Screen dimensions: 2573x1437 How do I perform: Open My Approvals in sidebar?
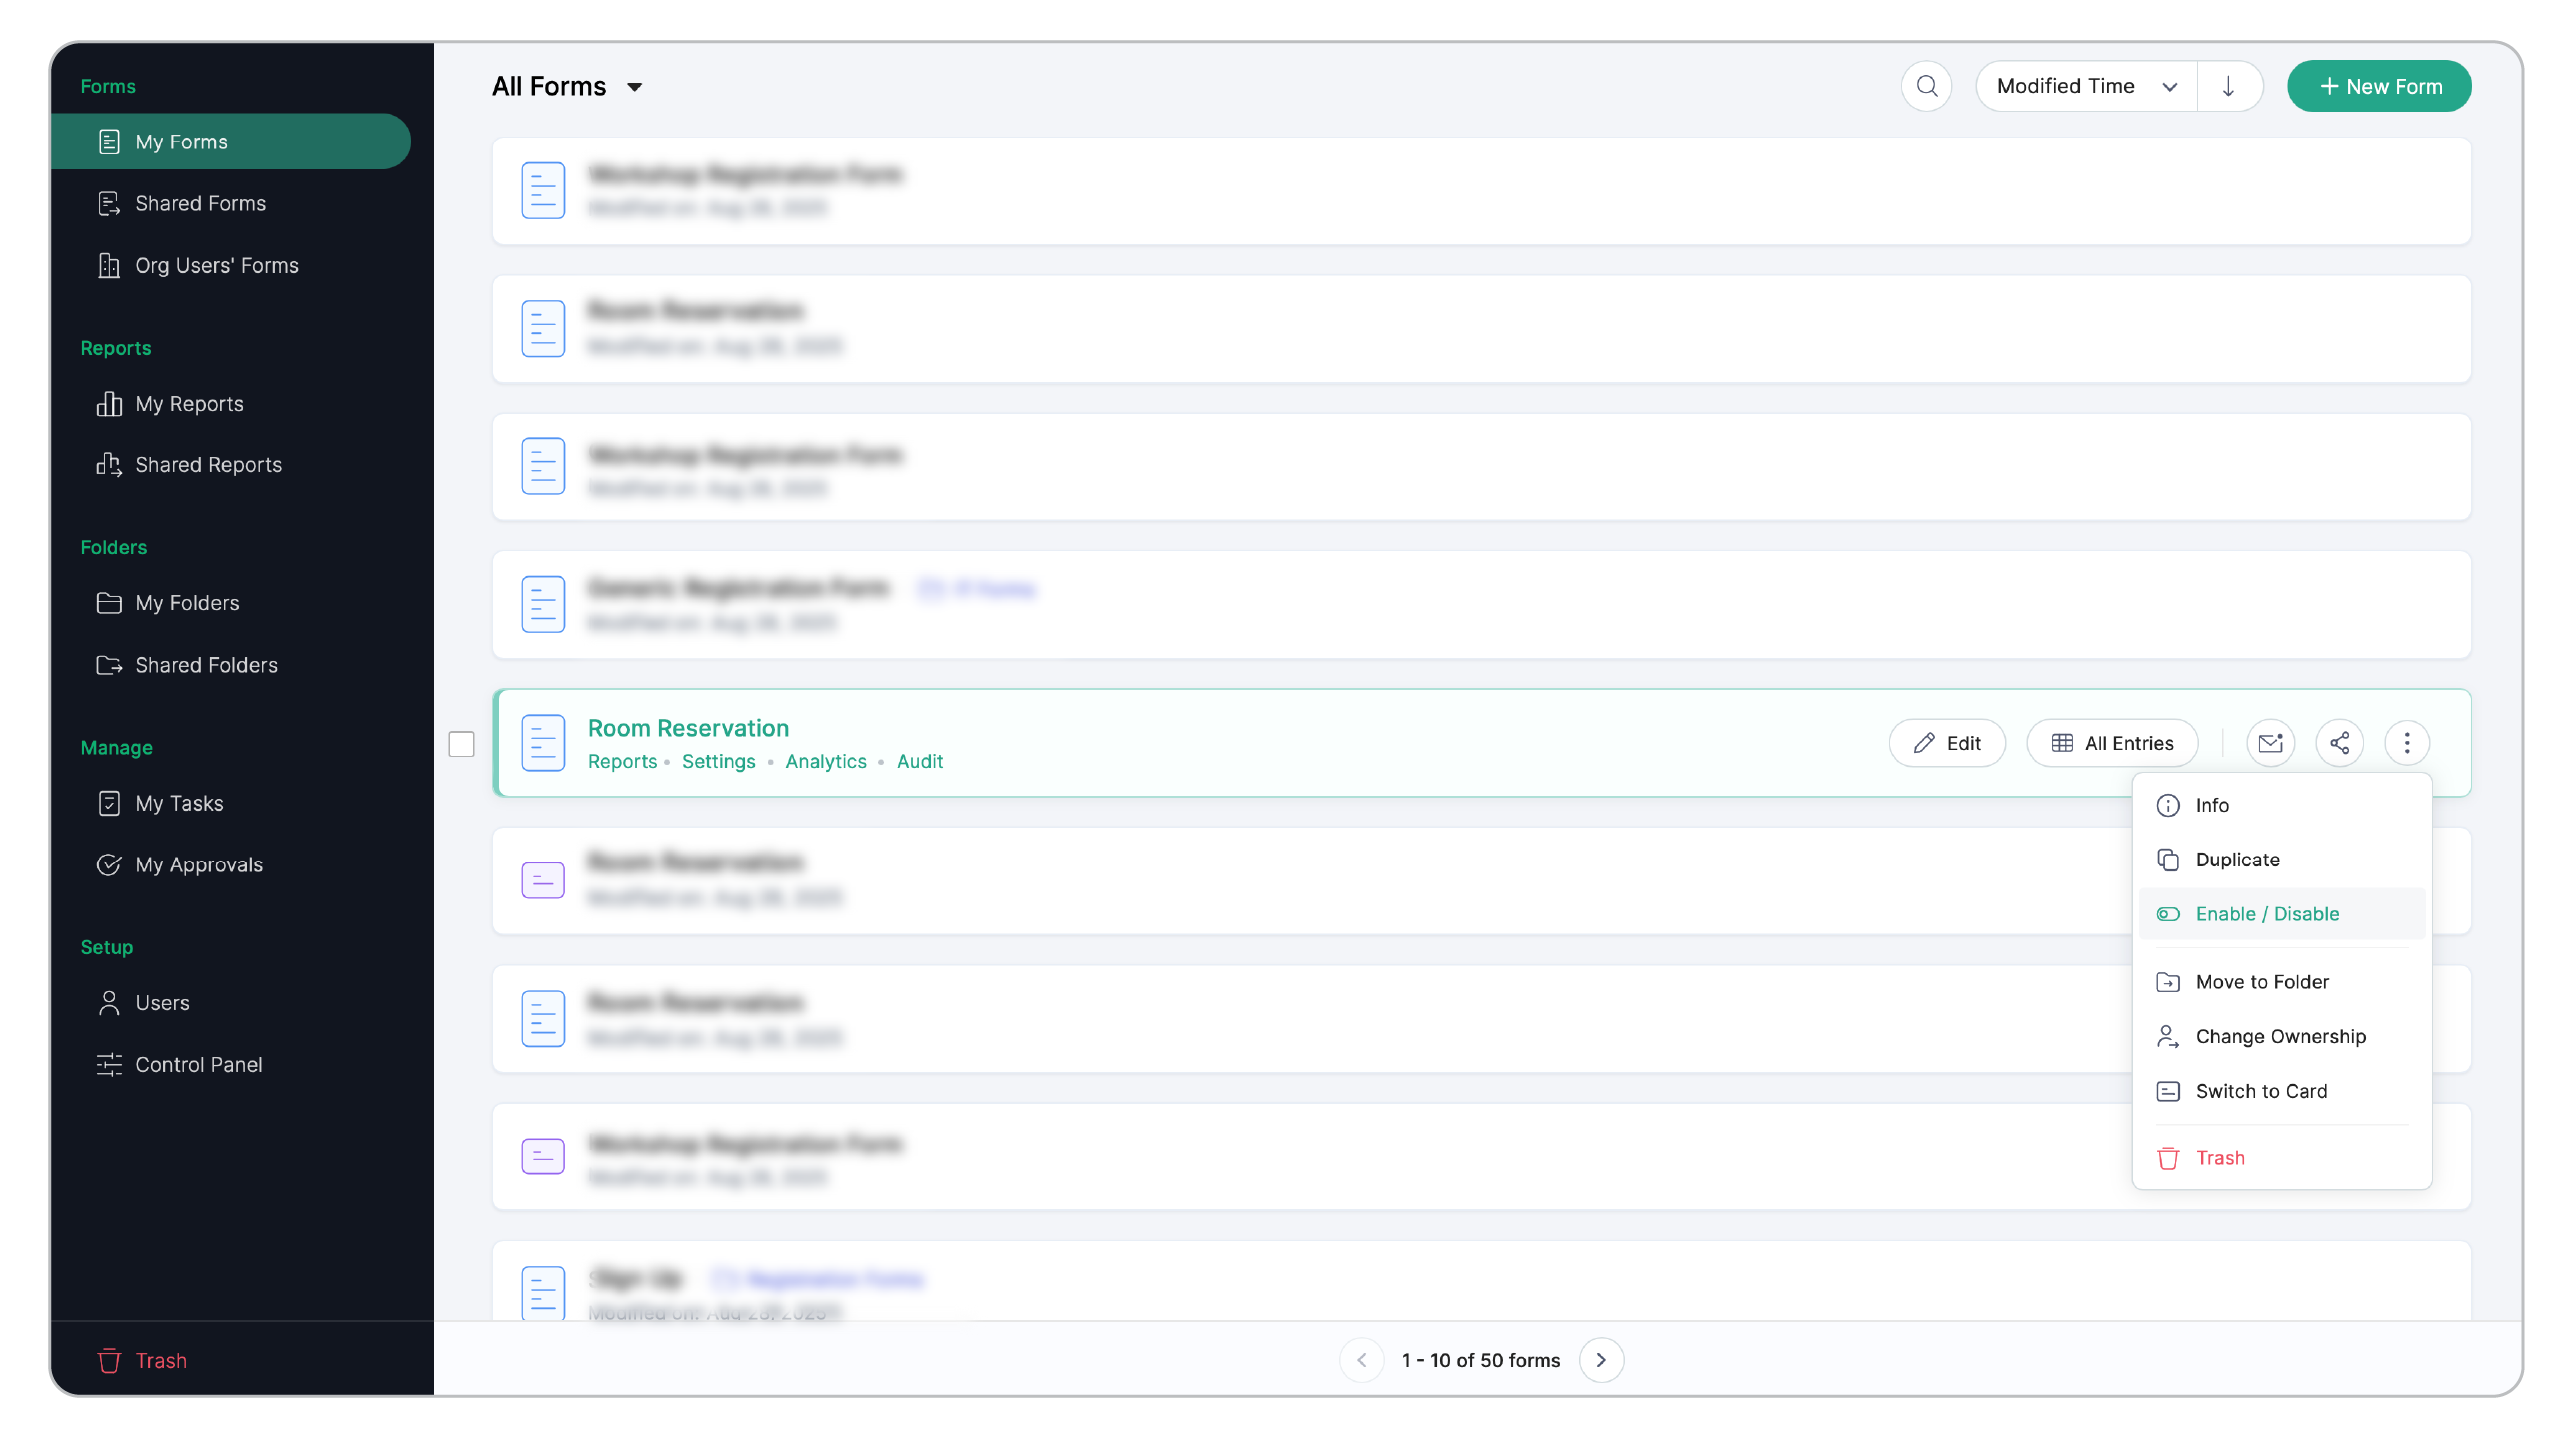198,865
